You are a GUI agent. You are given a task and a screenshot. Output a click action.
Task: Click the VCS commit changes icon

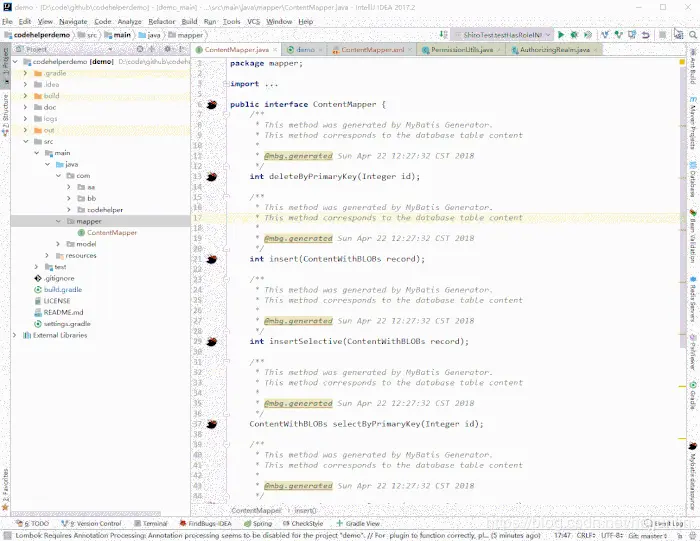tap(618, 35)
